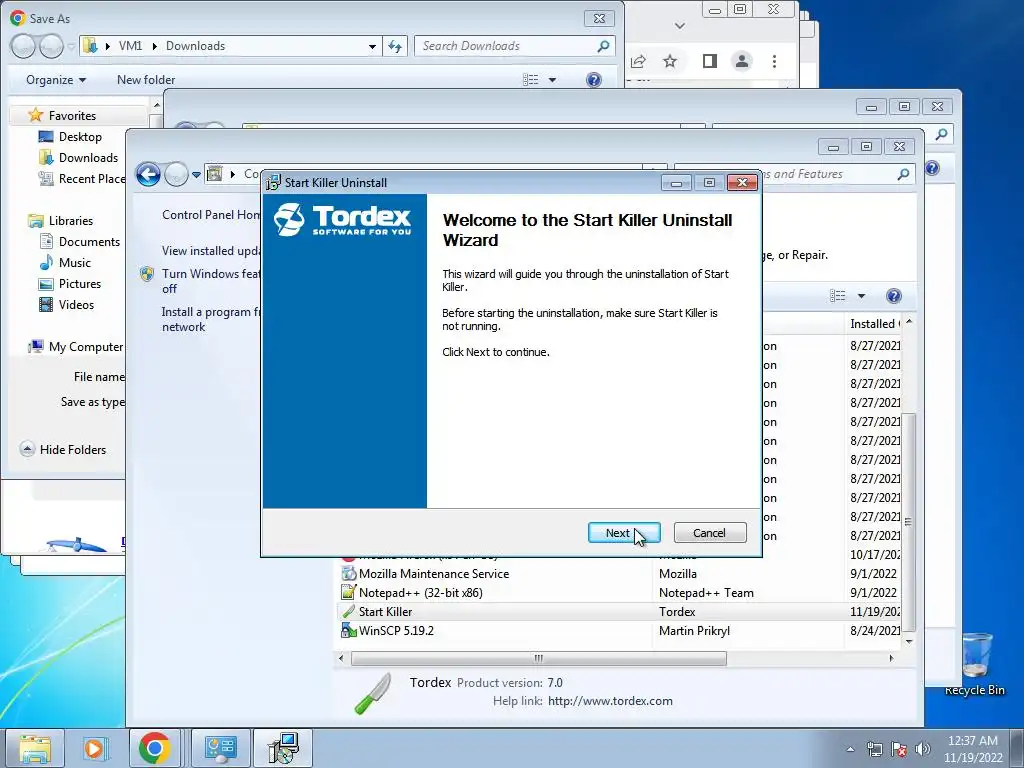Click the large knife icon in the details pane
The height and width of the screenshot is (768, 1024).
[373, 693]
